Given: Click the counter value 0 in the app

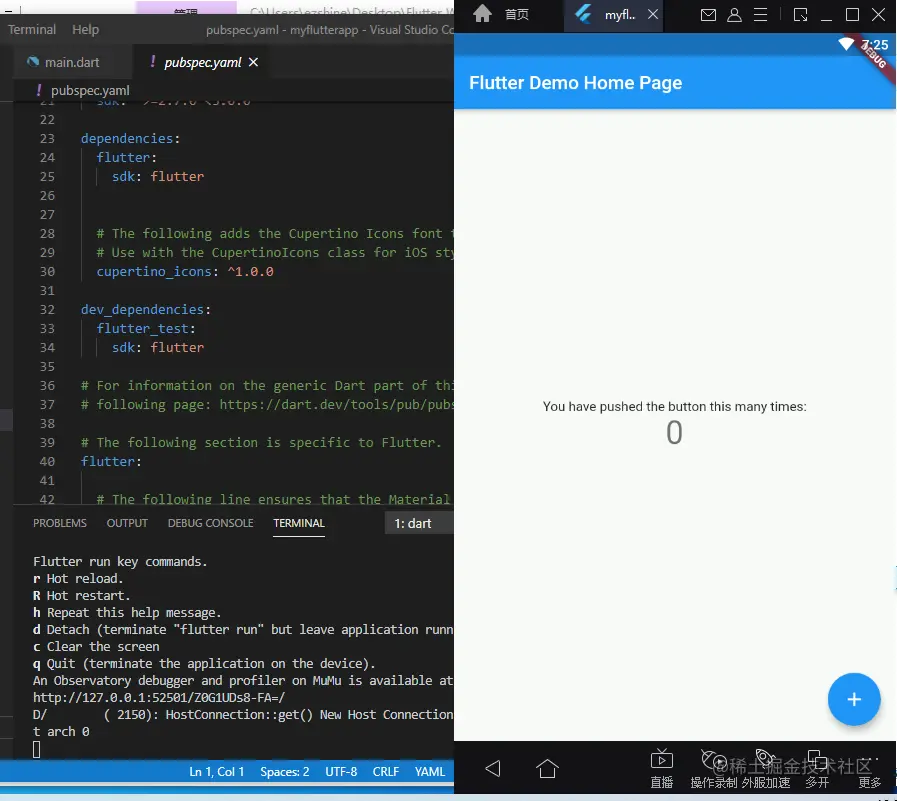Looking at the screenshot, I should point(674,433).
